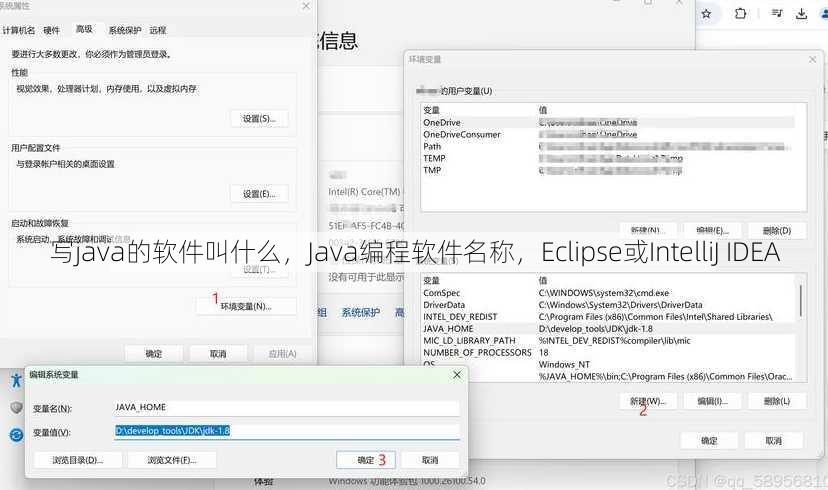The image size is (828, 490).
Task: Switch to the 硬件 tab
Action: point(51,30)
